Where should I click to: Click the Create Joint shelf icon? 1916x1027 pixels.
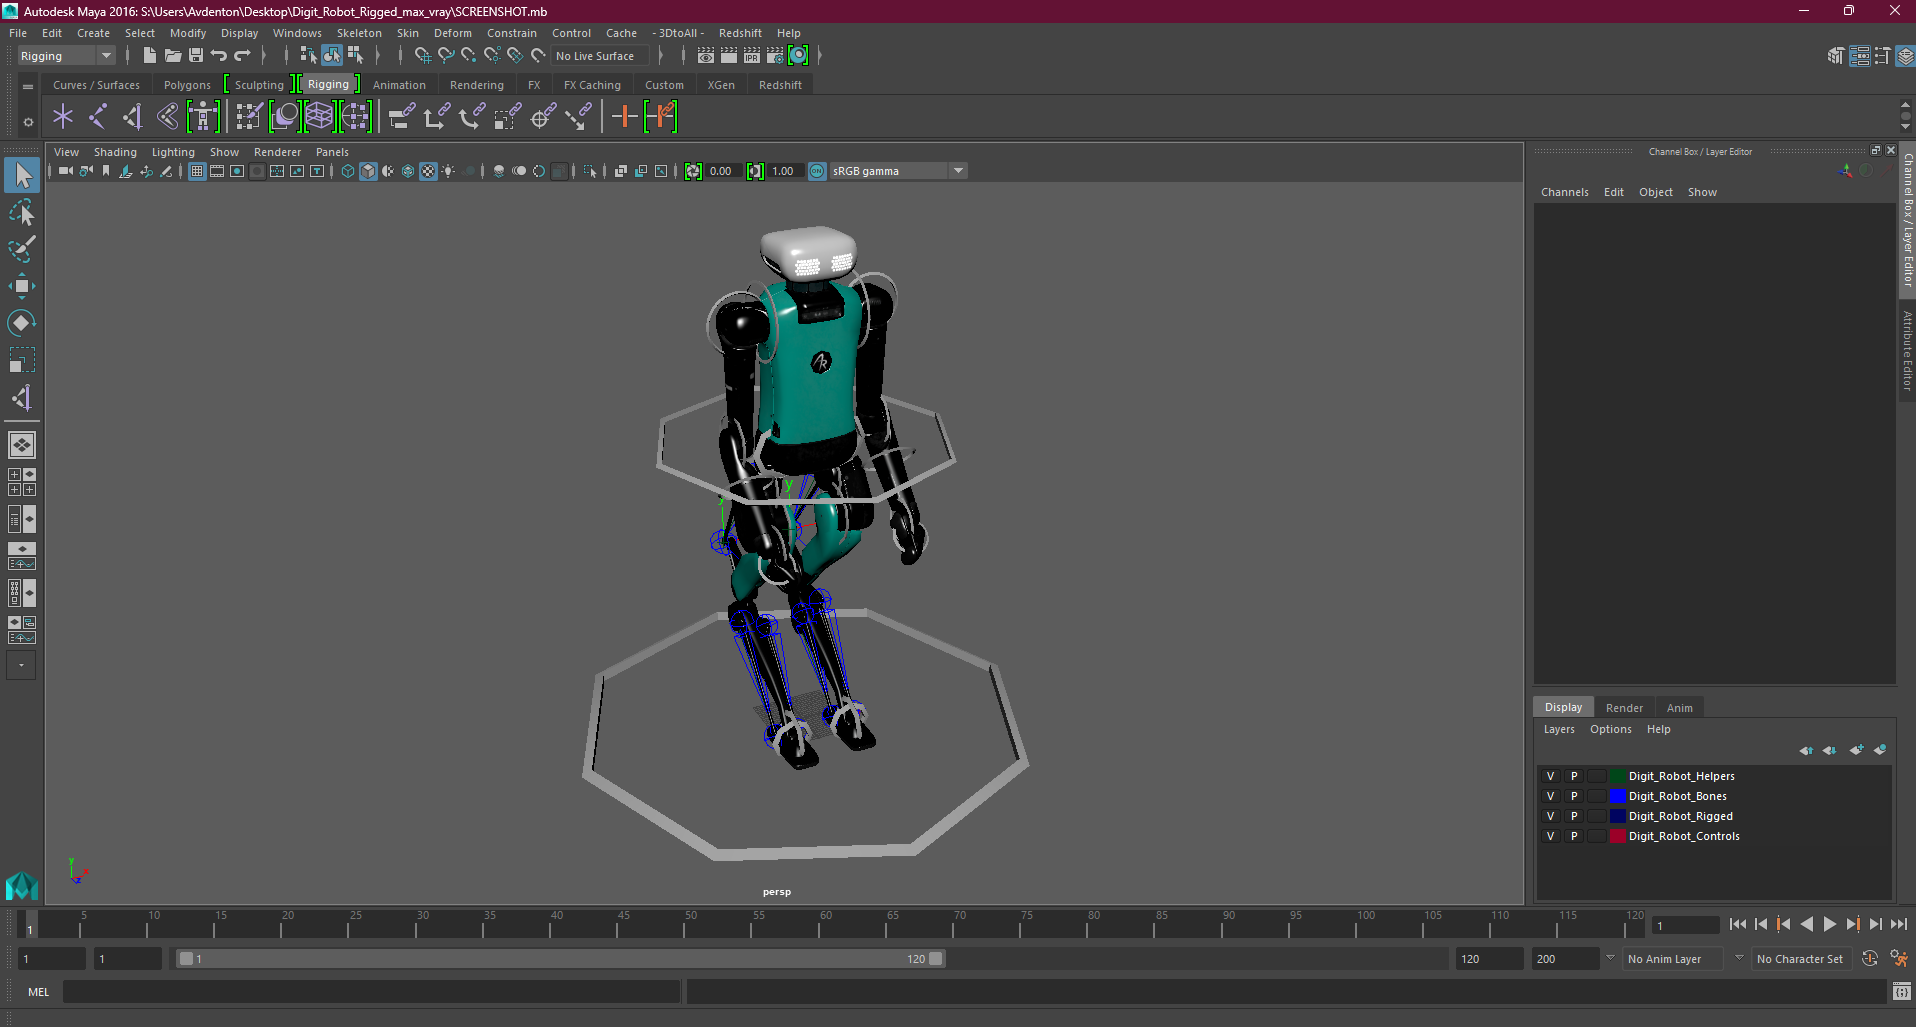[98, 117]
